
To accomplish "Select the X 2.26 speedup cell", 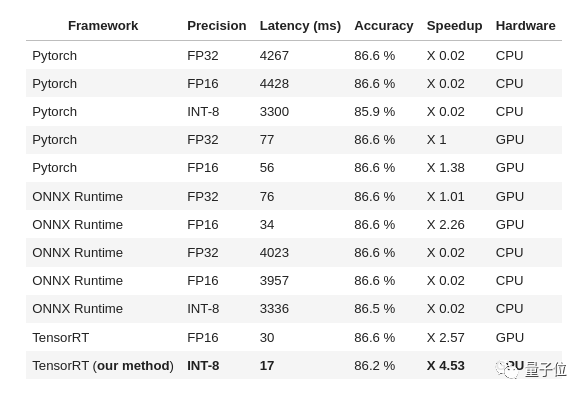I will click(446, 225).
